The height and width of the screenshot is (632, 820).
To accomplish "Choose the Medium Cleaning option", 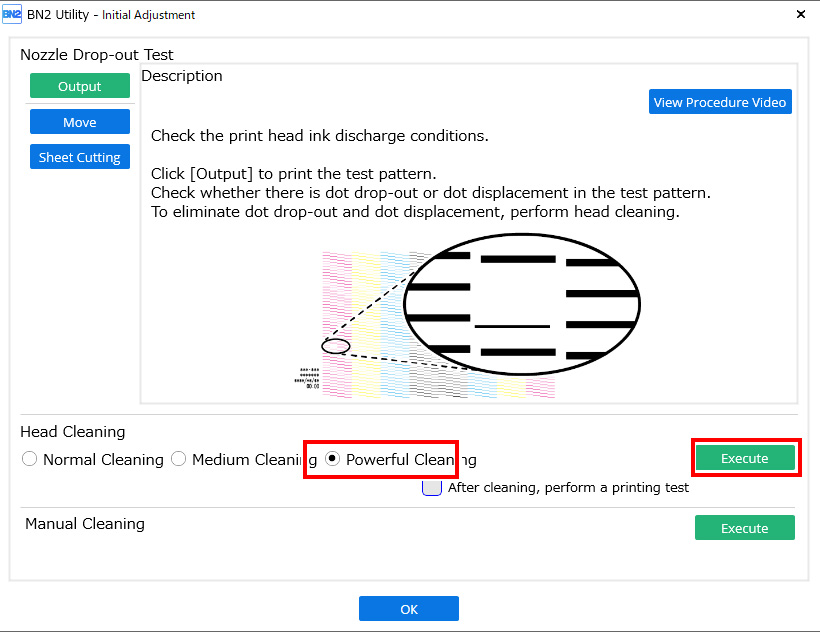I will click(179, 460).
